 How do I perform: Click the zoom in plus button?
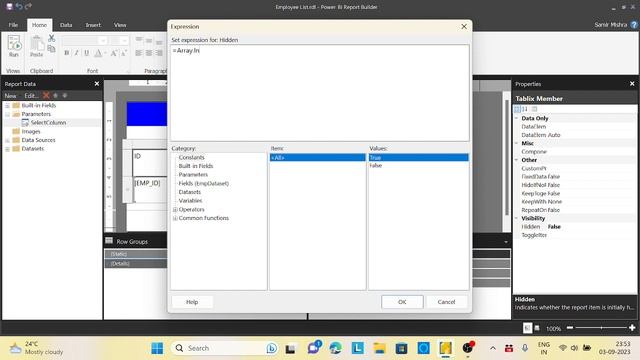tap(632, 328)
